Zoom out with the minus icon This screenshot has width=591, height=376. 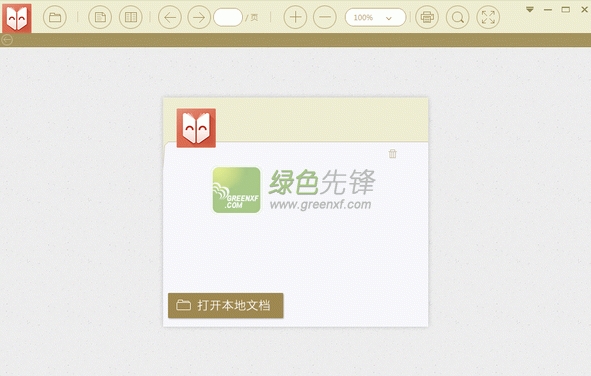[x=325, y=17]
